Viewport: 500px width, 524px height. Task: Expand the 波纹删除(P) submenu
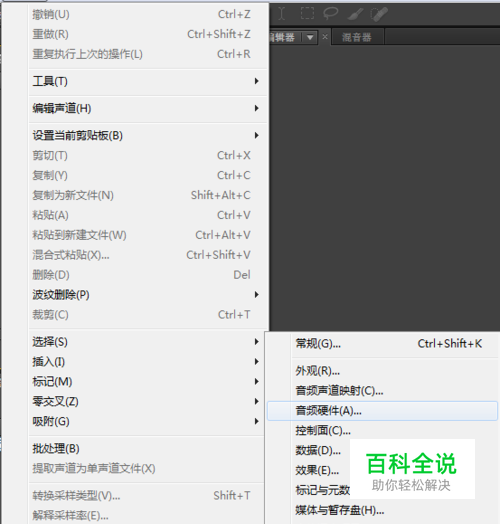coord(148,295)
